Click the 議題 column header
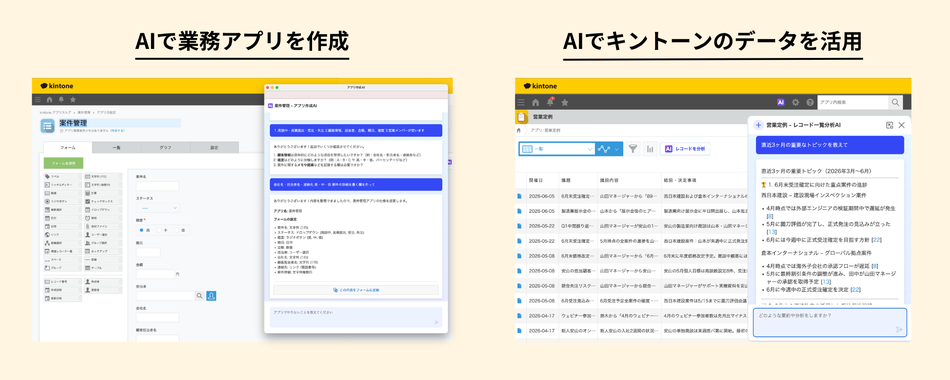The width and height of the screenshot is (950, 380). (577, 181)
